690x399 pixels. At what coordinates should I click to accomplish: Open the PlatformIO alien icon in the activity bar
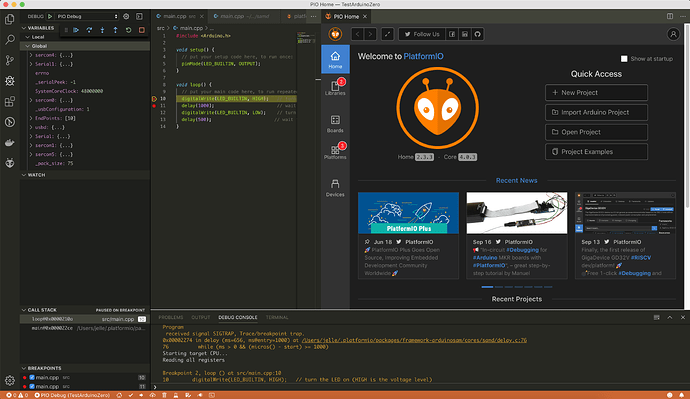(10, 163)
